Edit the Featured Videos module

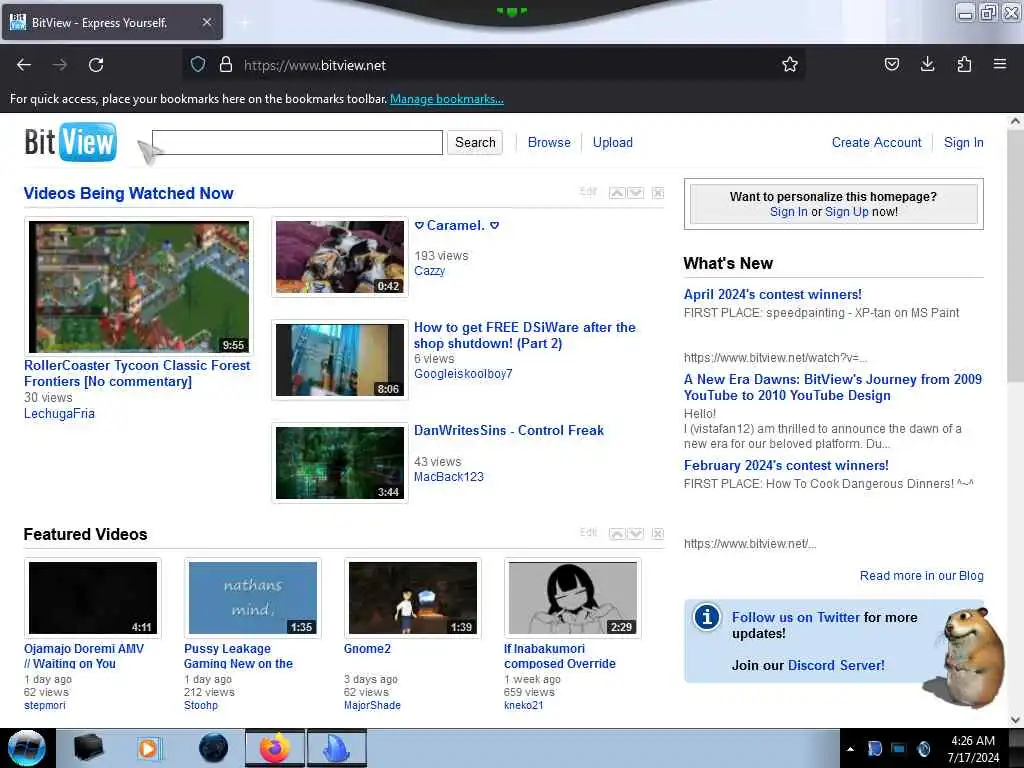tap(588, 532)
